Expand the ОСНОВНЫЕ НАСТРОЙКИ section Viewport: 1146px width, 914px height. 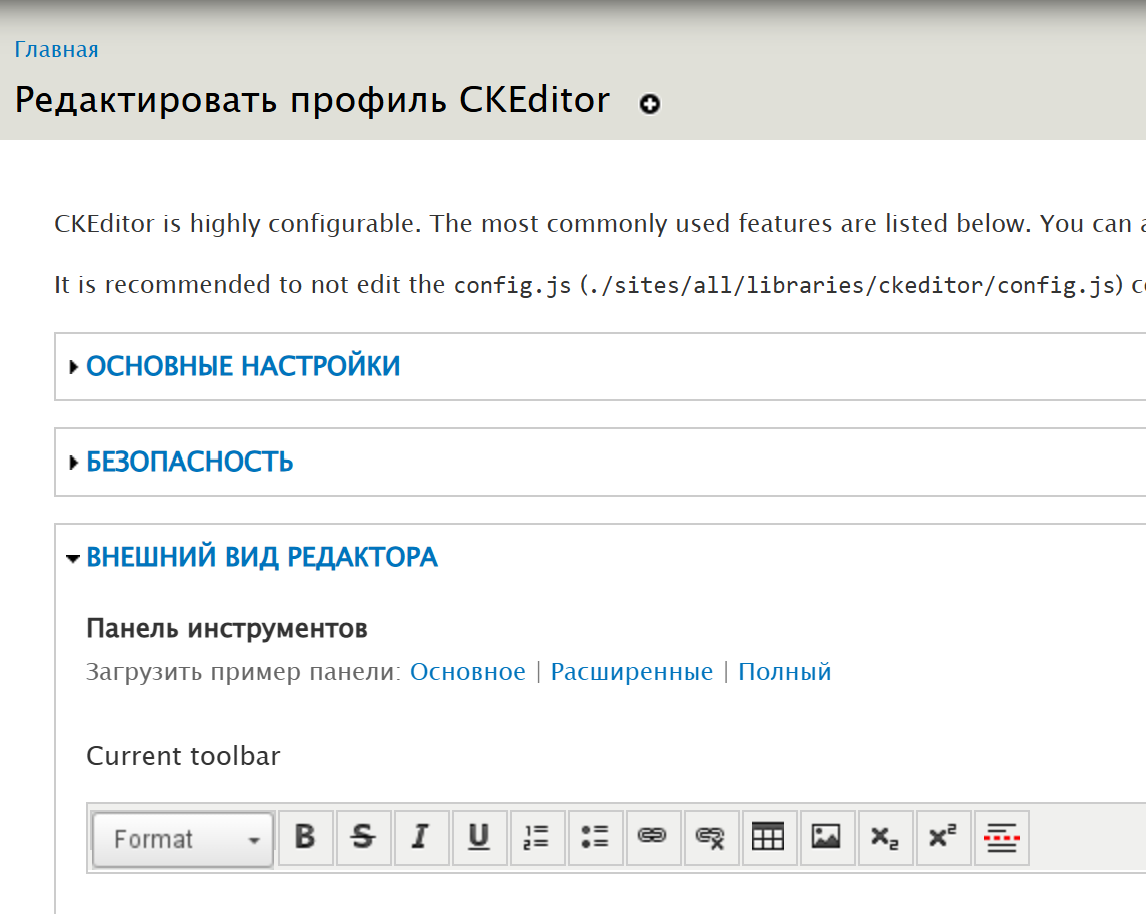click(243, 366)
